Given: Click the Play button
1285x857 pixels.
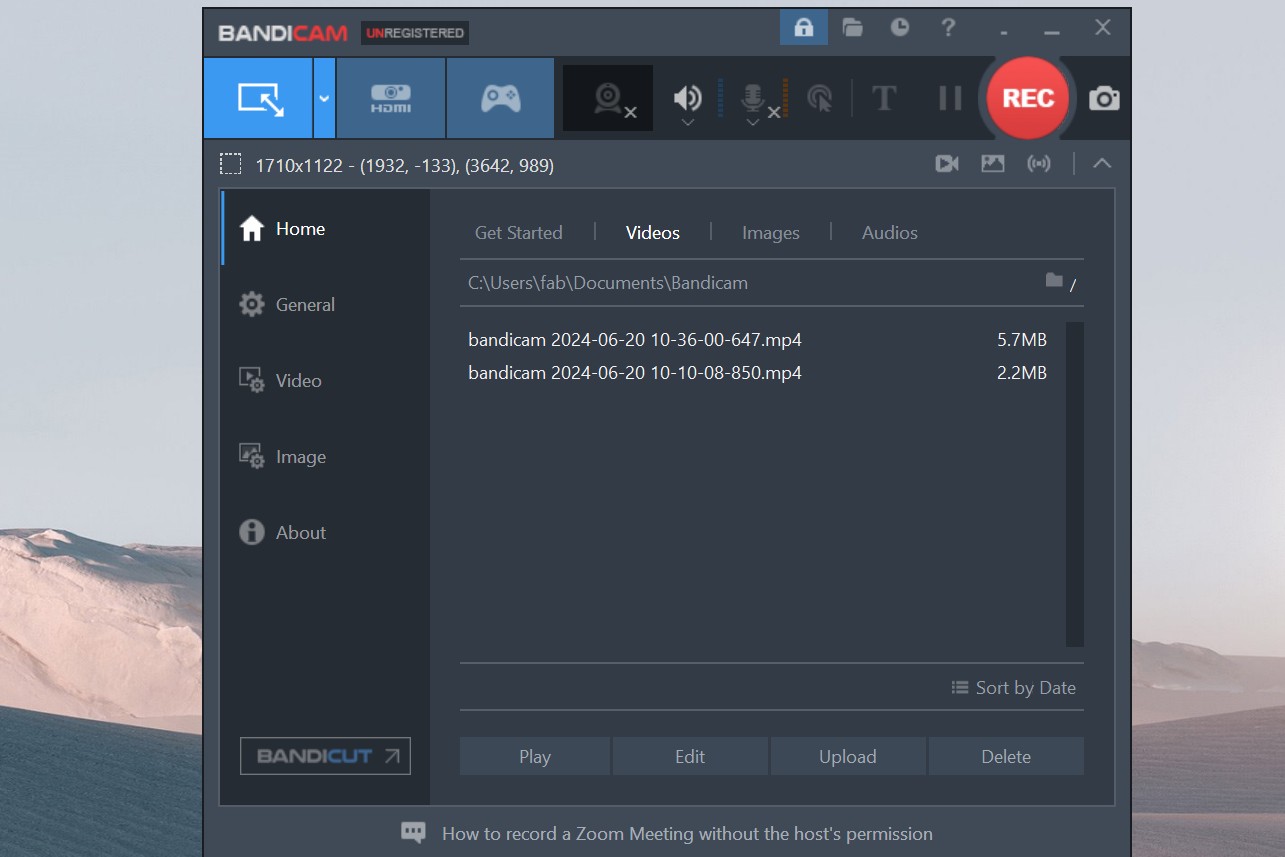Looking at the screenshot, I should pos(535,756).
